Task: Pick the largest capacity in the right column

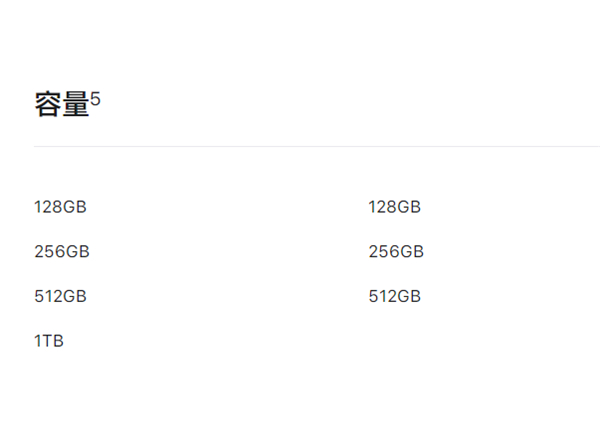Action: click(395, 296)
